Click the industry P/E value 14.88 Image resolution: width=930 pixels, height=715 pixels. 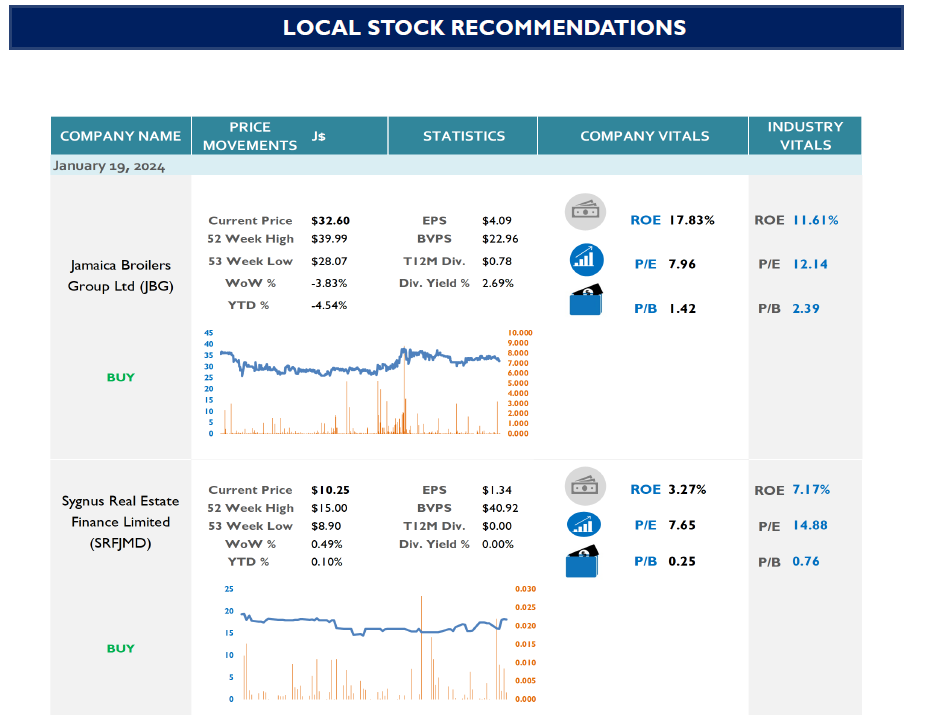[810, 525]
